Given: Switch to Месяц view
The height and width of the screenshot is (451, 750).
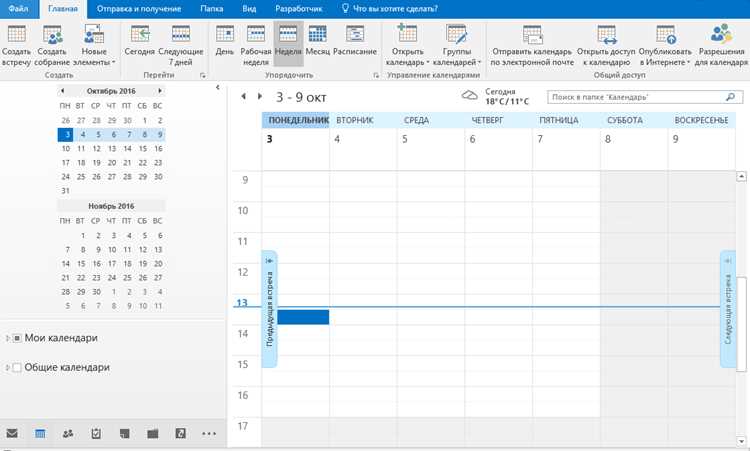Looking at the screenshot, I should [318, 40].
